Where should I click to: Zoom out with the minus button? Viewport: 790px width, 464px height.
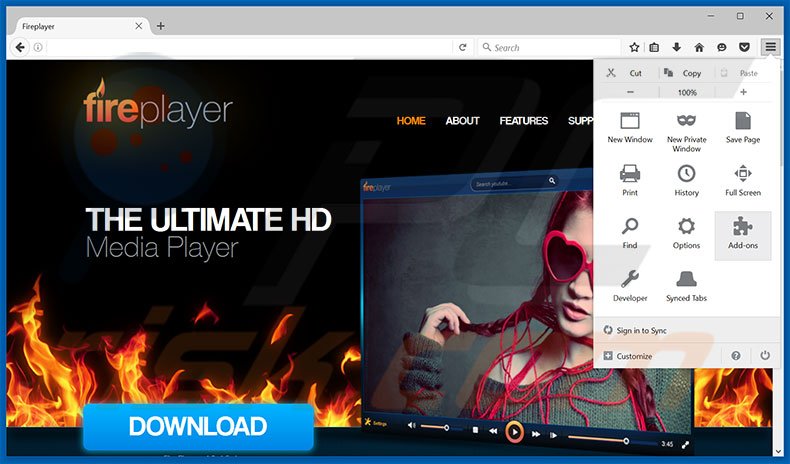tap(630, 92)
